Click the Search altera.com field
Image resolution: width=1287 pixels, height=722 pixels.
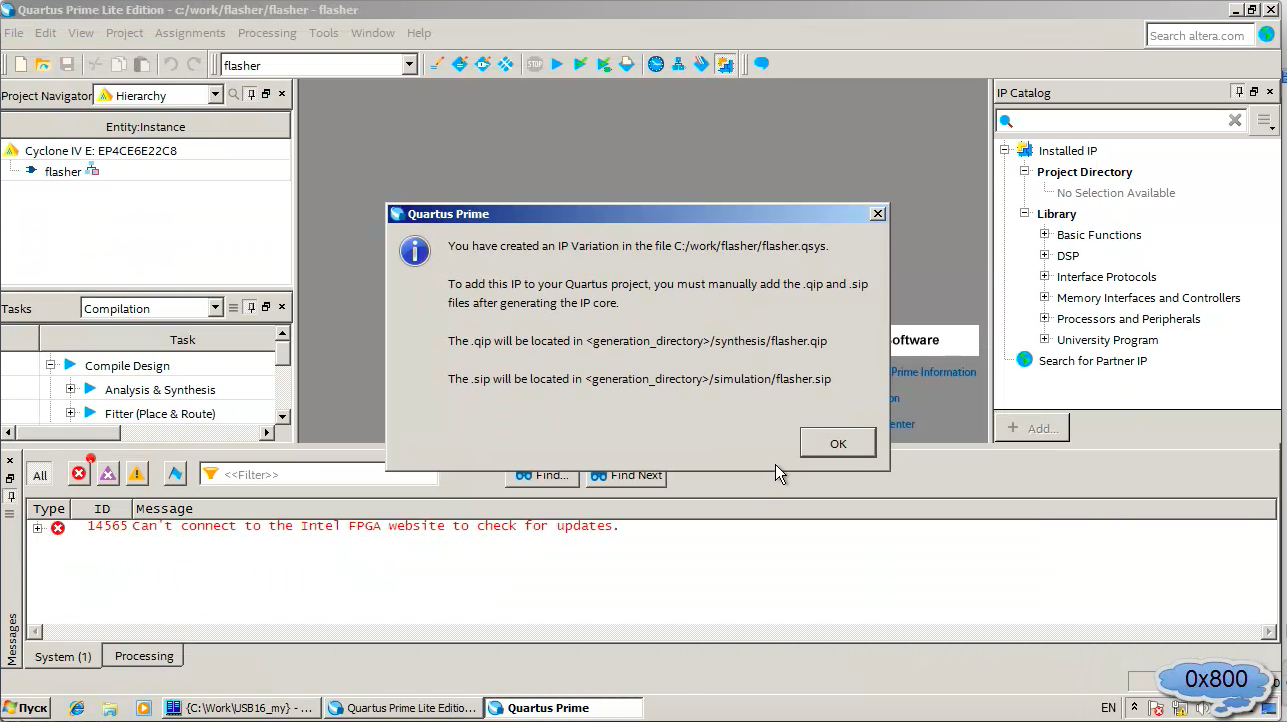click(x=1198, y=35)
